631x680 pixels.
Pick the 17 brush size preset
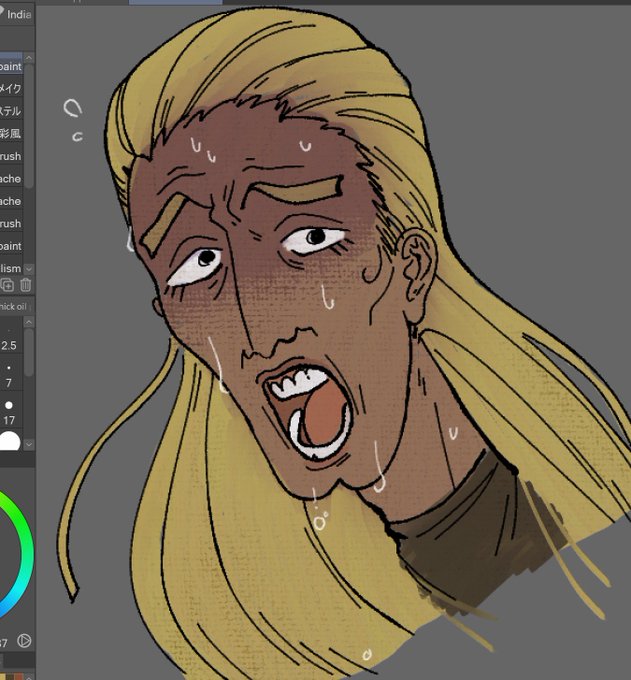(9, 413)
